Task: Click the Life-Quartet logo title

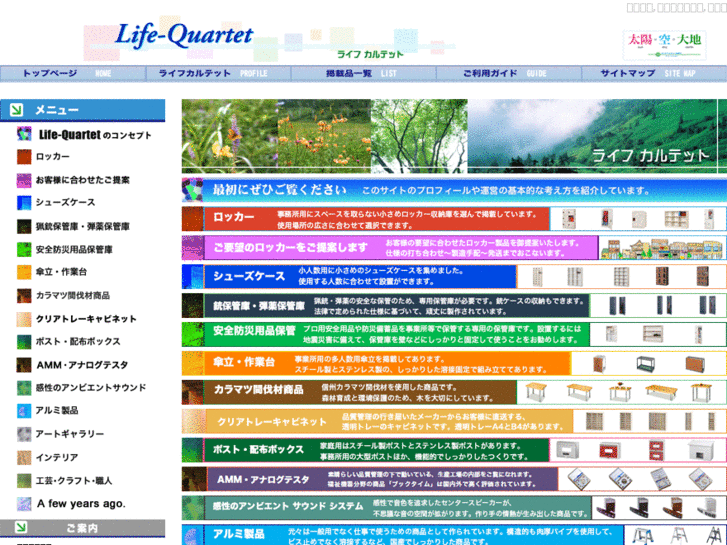Action: pos(184,36)
